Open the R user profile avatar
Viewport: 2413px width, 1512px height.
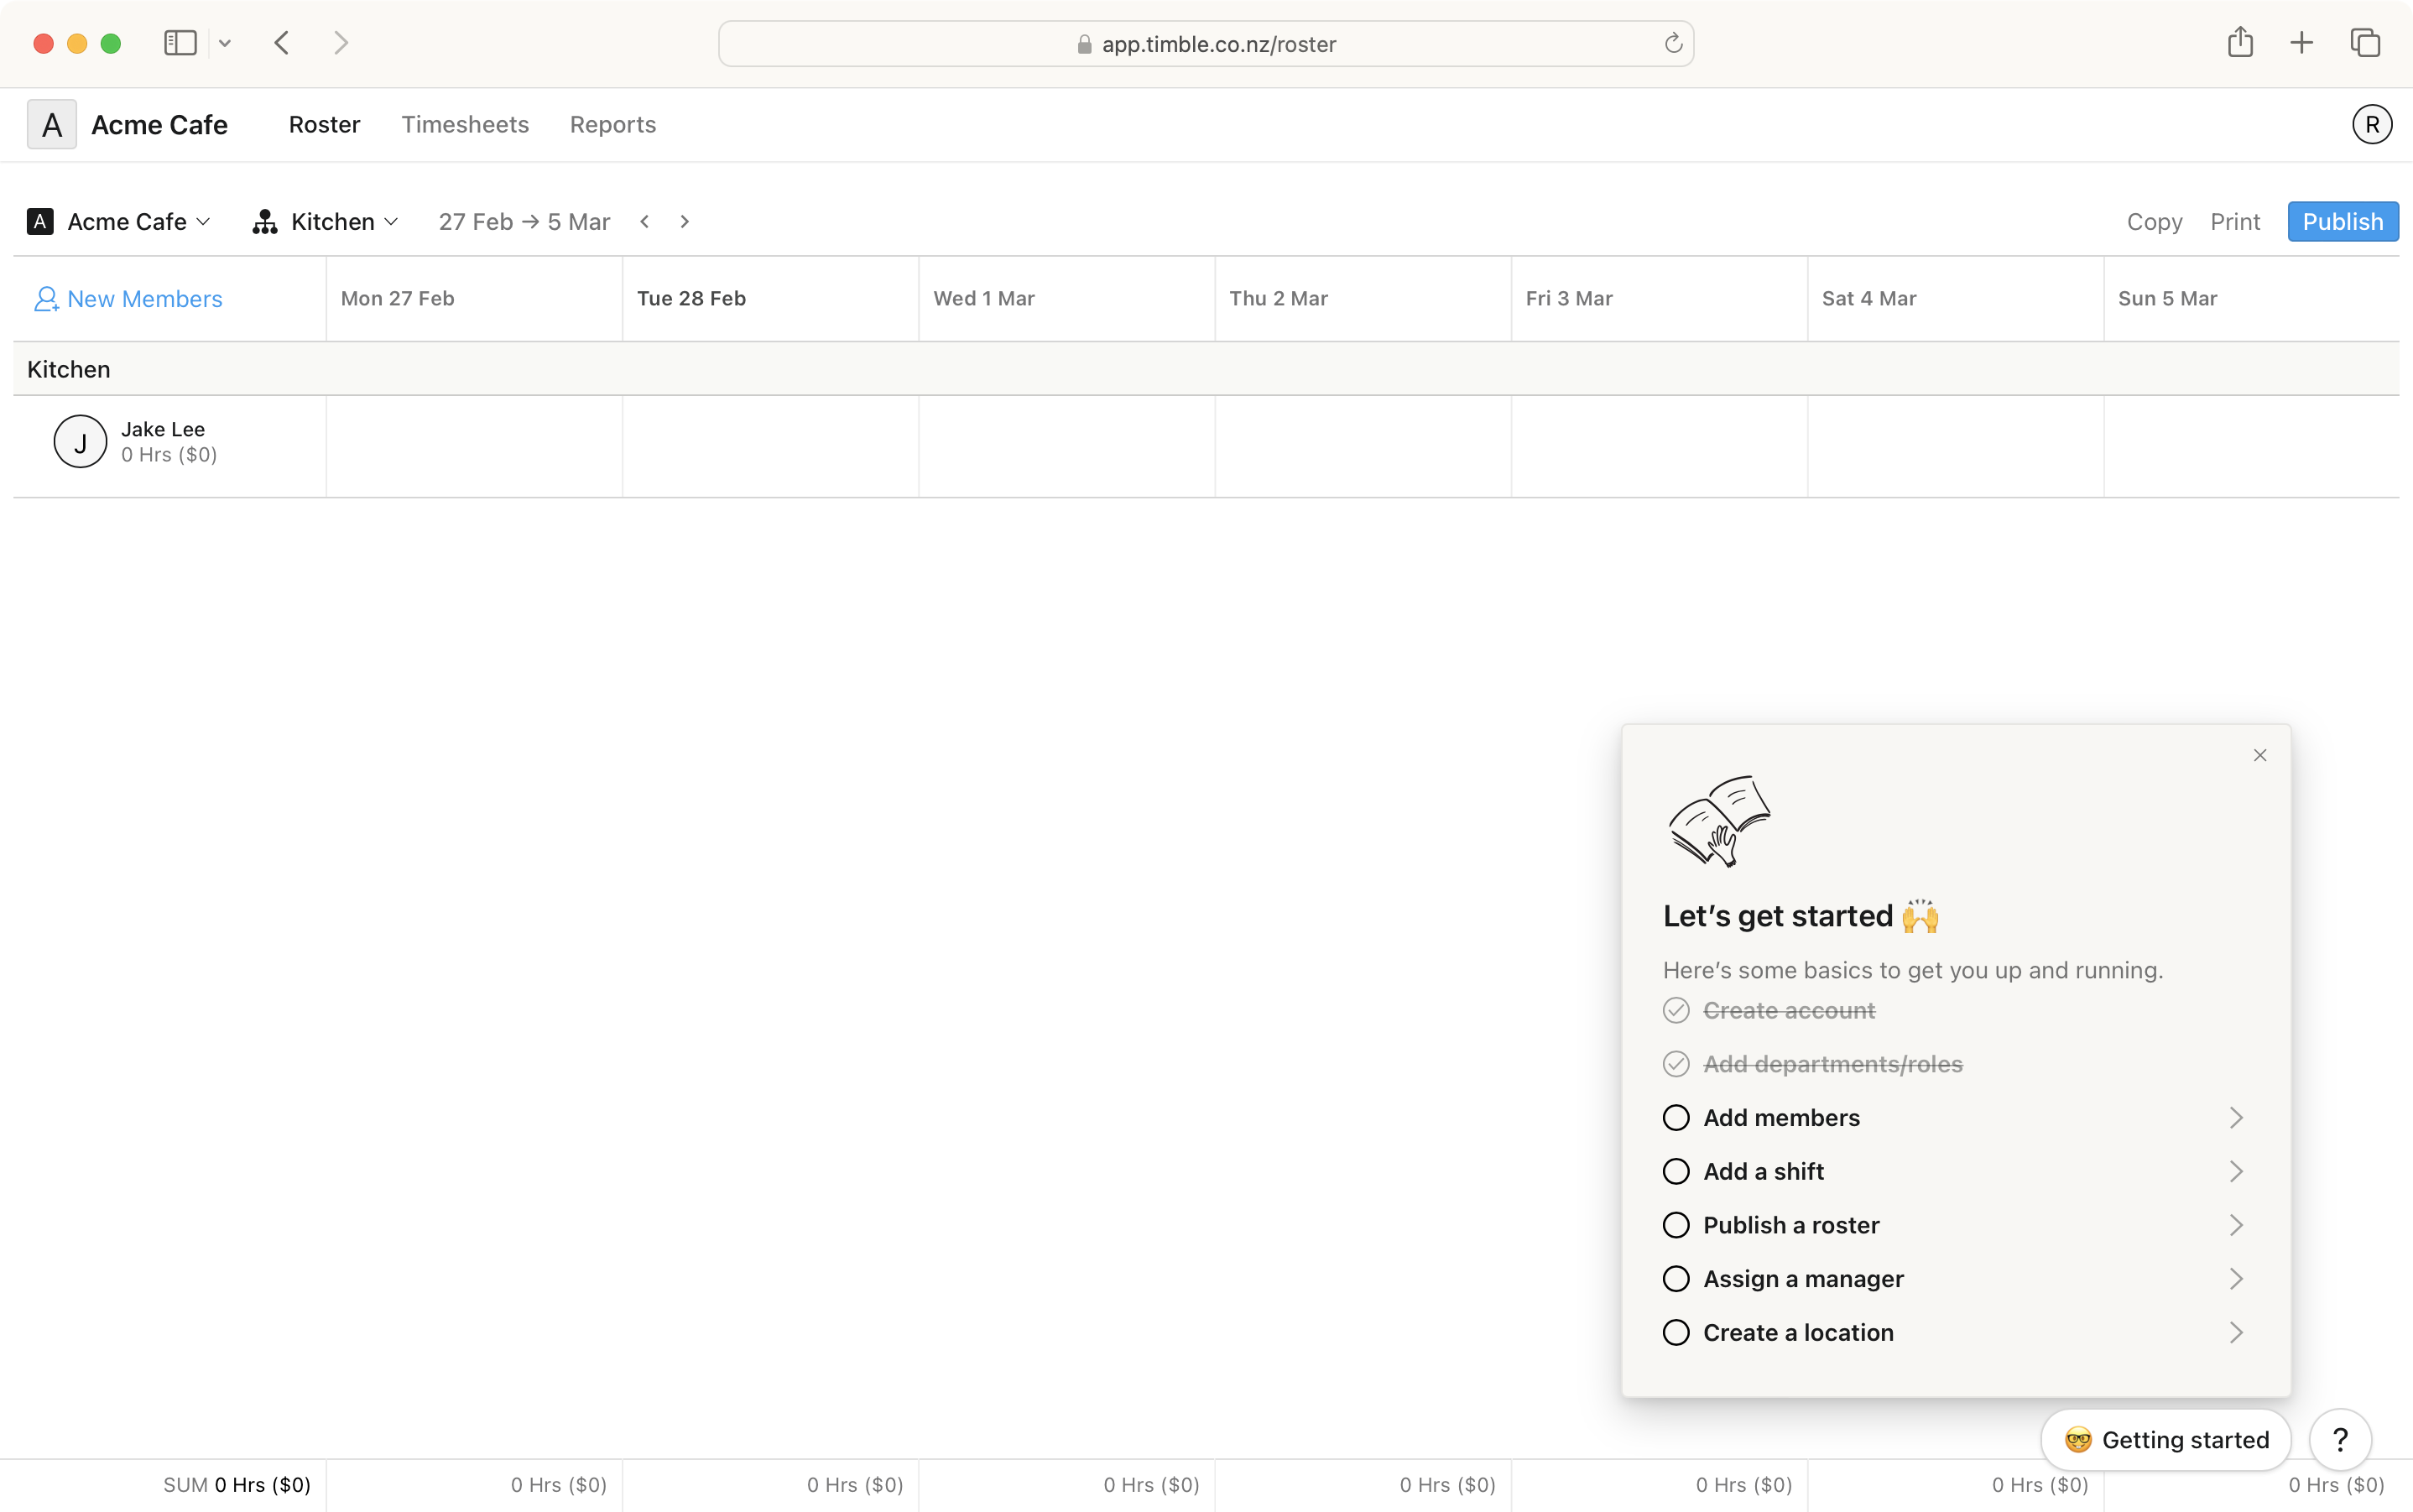[x=2371, y=125]
